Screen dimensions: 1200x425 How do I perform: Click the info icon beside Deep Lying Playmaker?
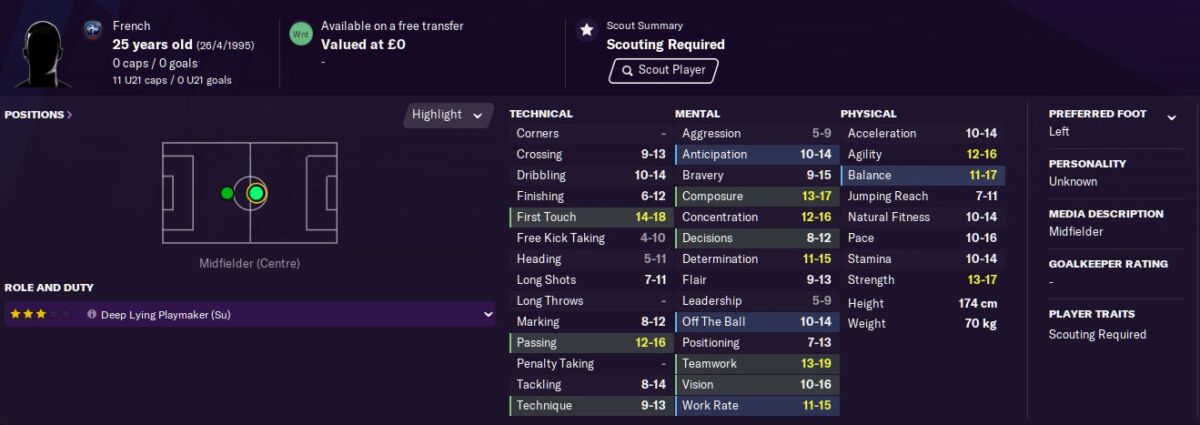coord(92,314)
